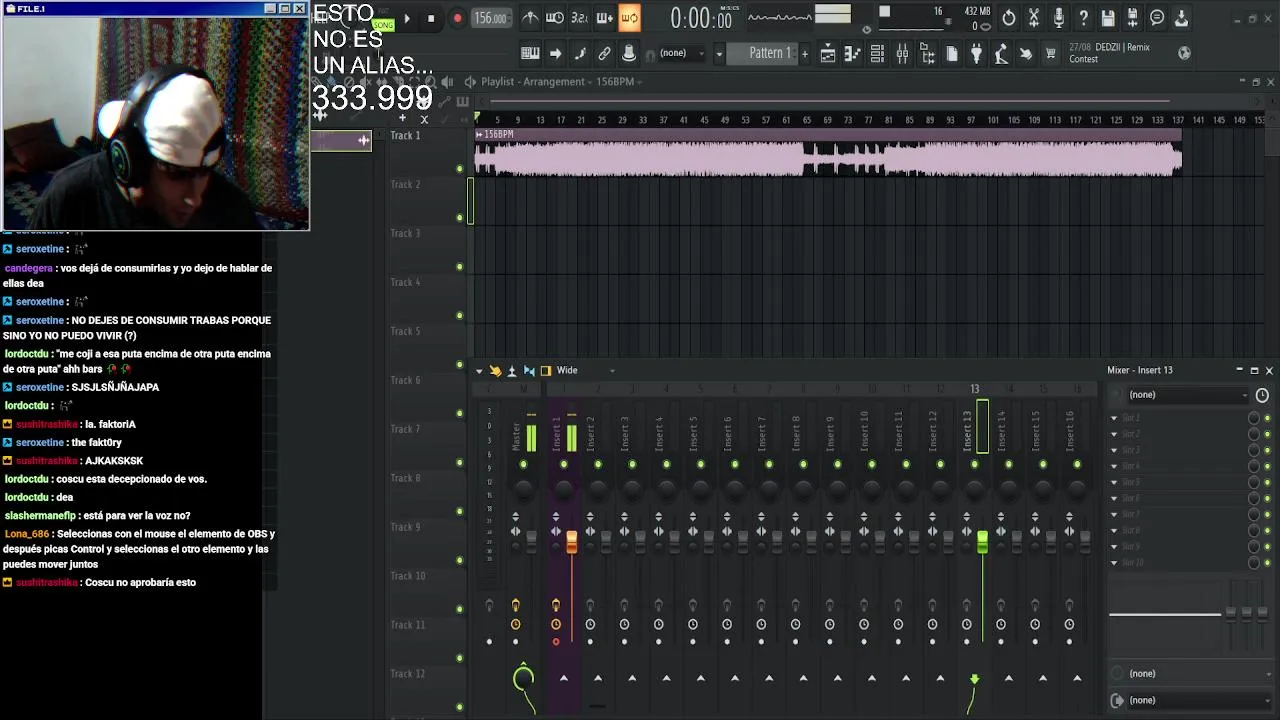Toggle blend recording overdub icon
This screenshot has width=1280, height=720.
tap(604, 18)
